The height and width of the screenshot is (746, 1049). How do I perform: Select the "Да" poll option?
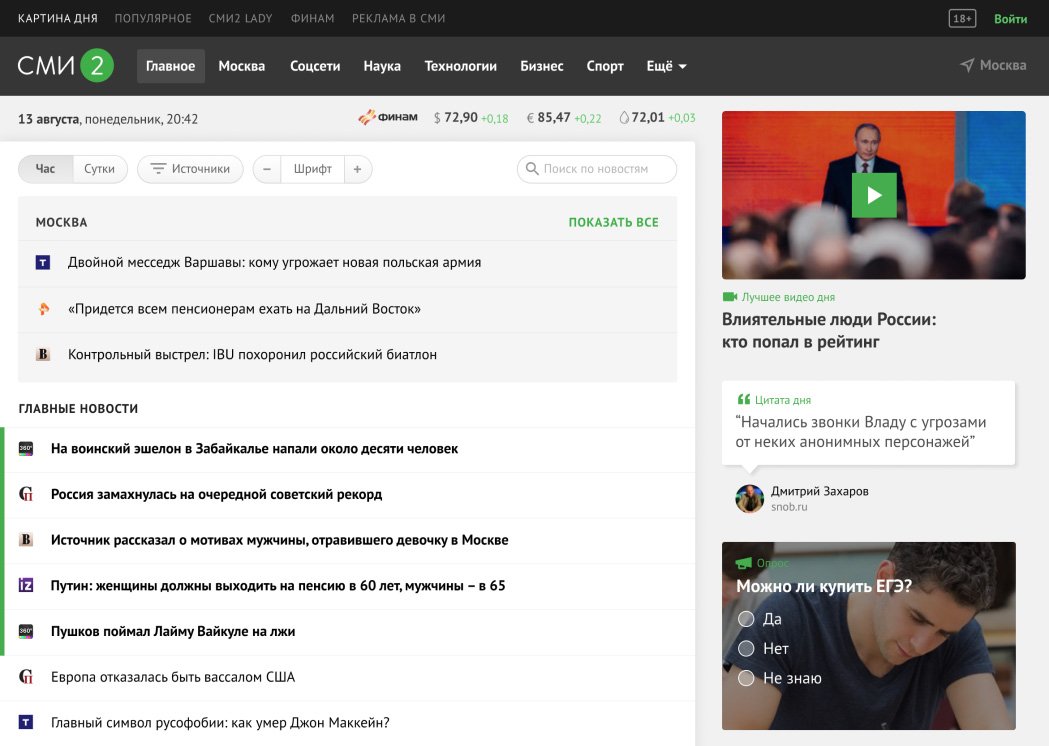pyautogui.click(x=746, y=619)
